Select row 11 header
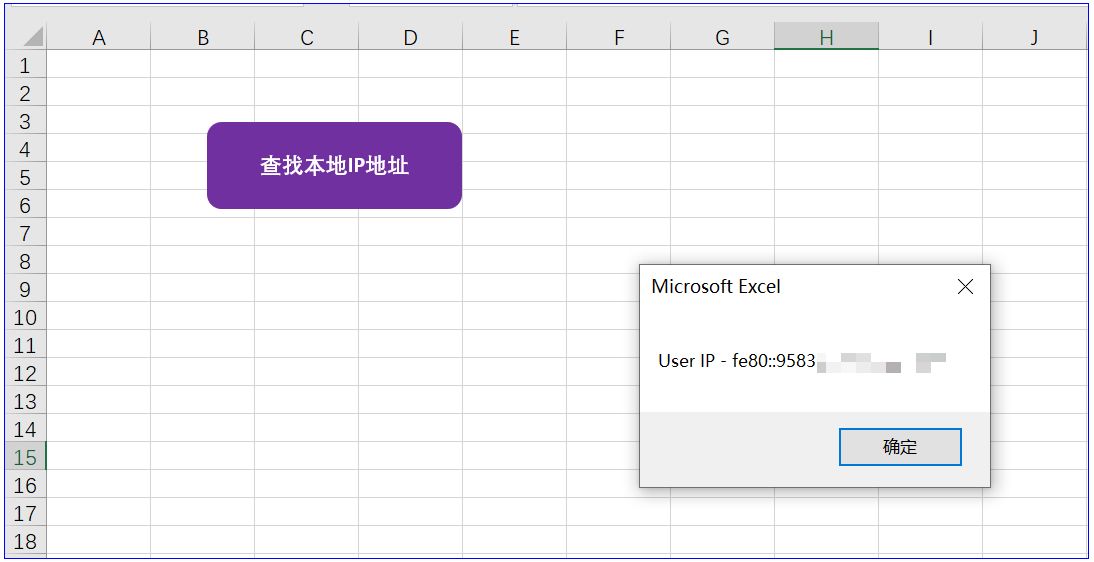The width and height of the screenshot is (1094, 562). (x=26, y=344)
